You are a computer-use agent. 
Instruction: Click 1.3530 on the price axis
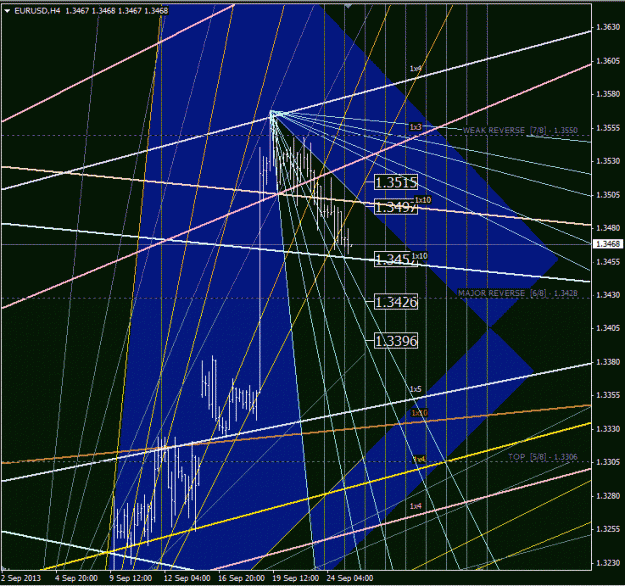[608, 161]
